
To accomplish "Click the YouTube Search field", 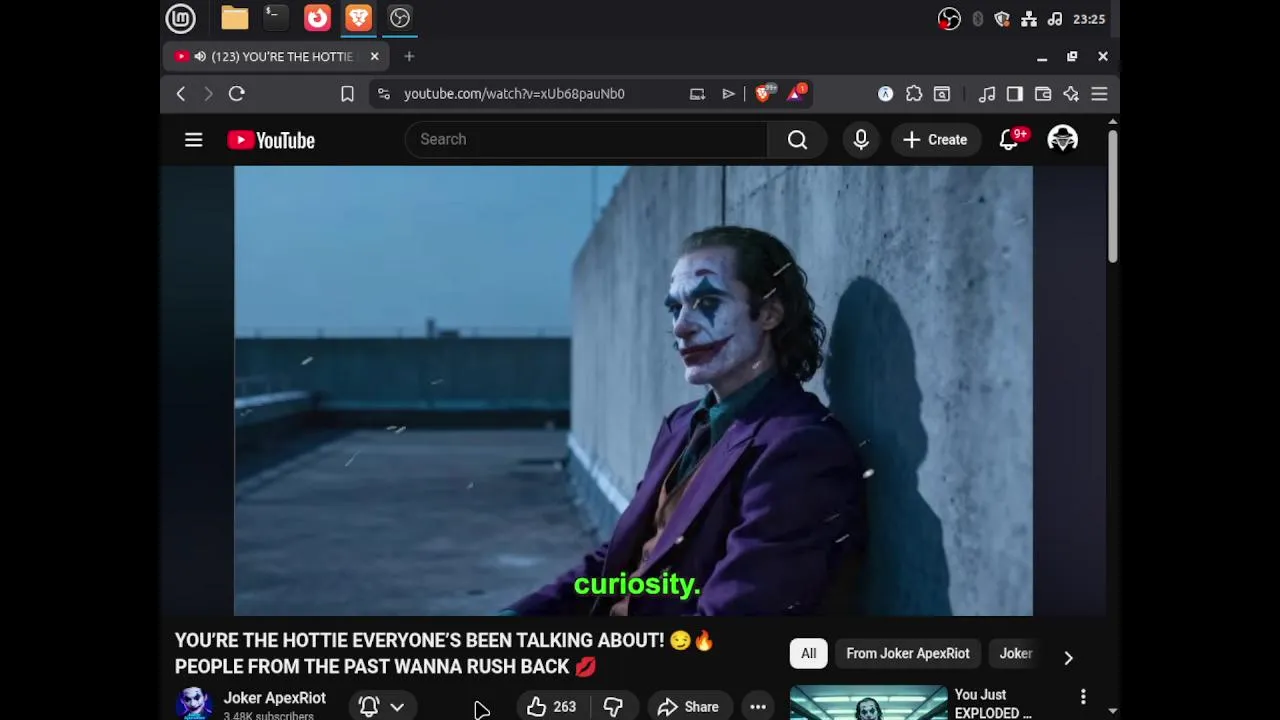I will (x=586, y=139).
